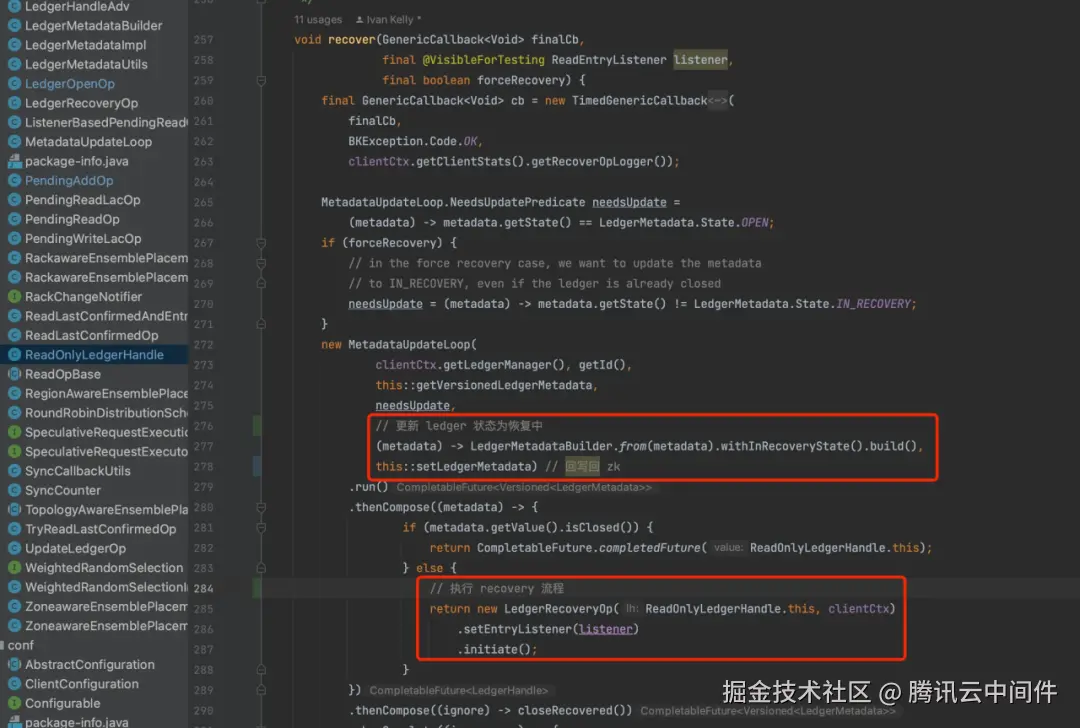Click the class icon beside RoundRobinDistributionSch
Screen dimensions: 1080x728
click(x=14, y=413)
